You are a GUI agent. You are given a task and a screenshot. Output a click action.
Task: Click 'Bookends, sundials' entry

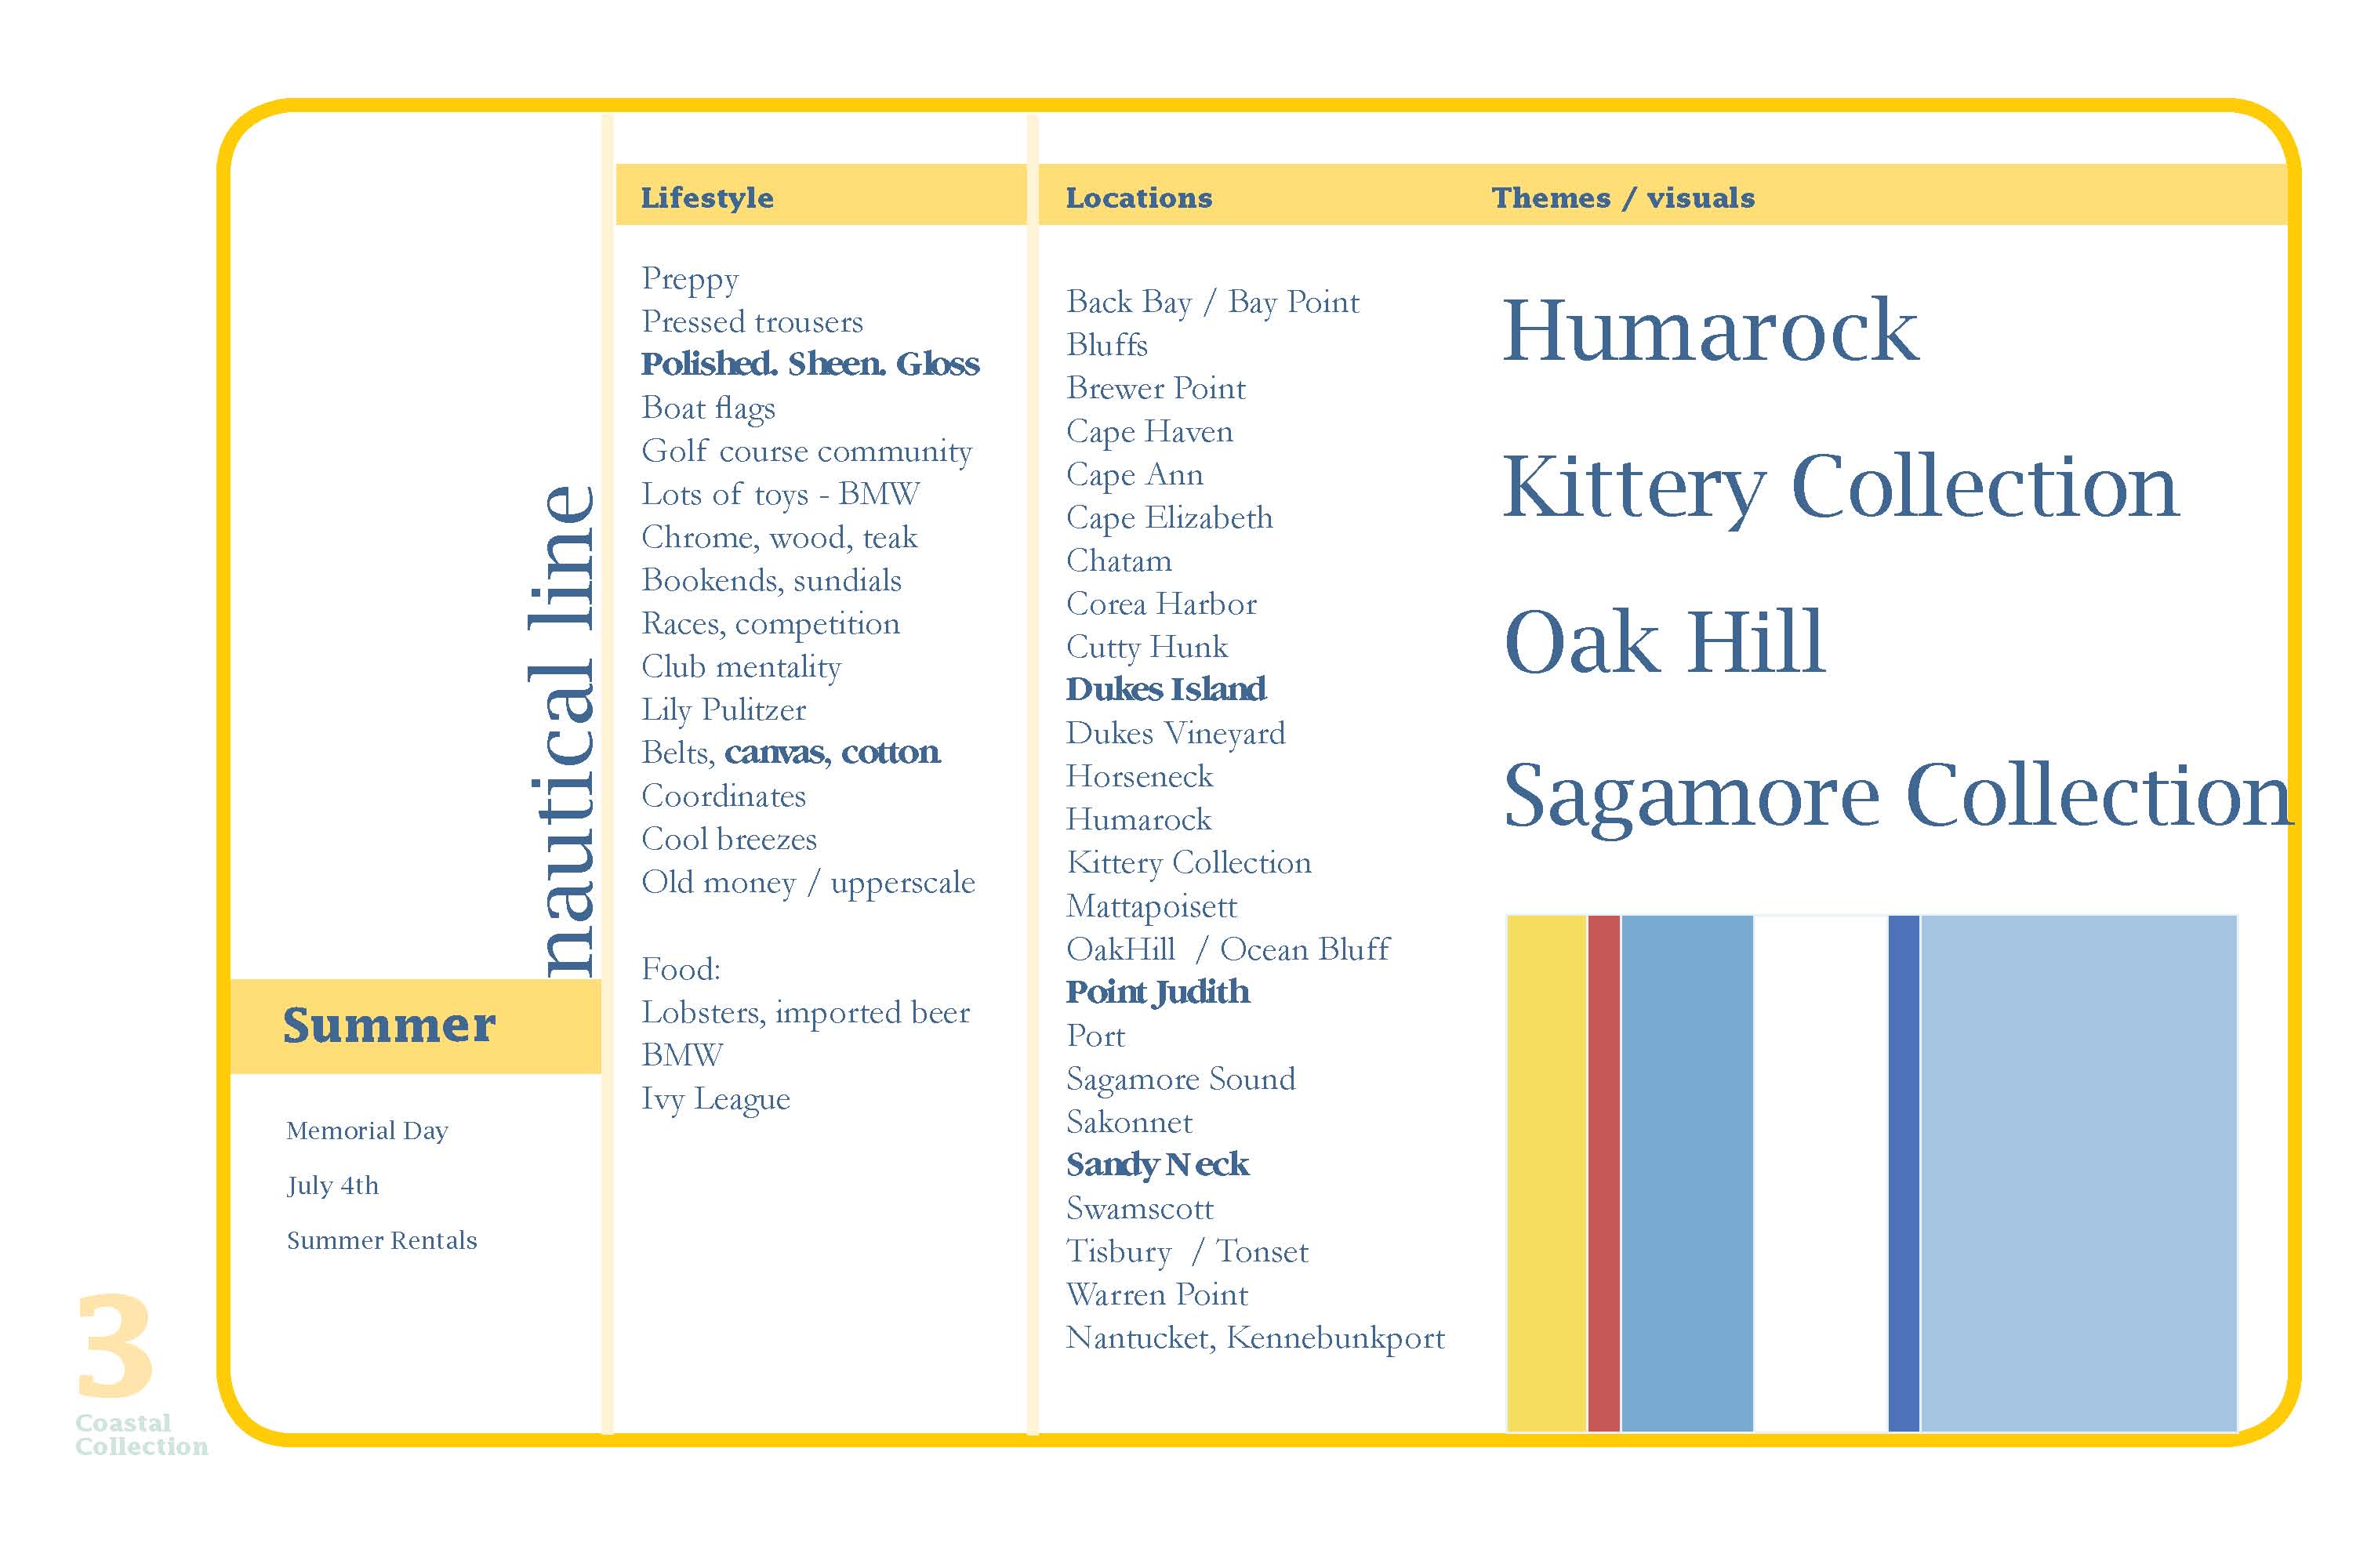tap(771, 580)
